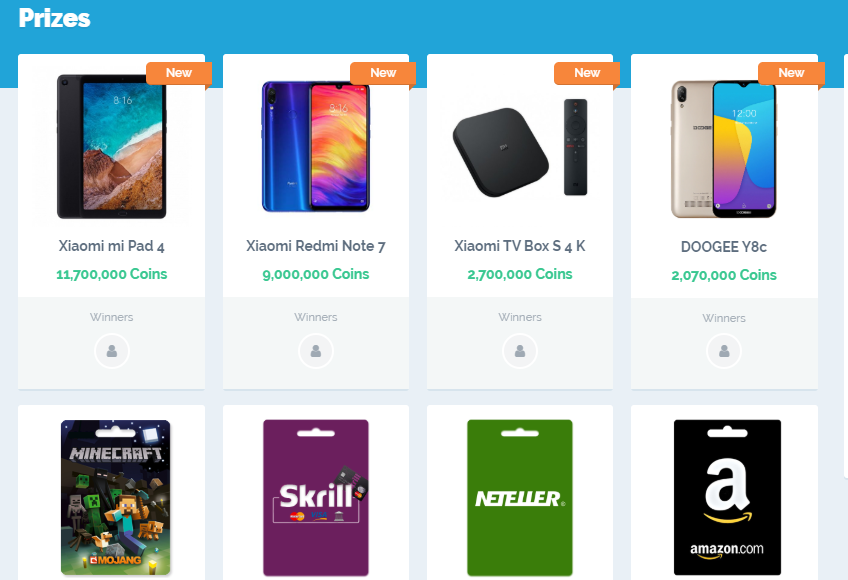Open the Xiaomi TV Box product image

520,147
